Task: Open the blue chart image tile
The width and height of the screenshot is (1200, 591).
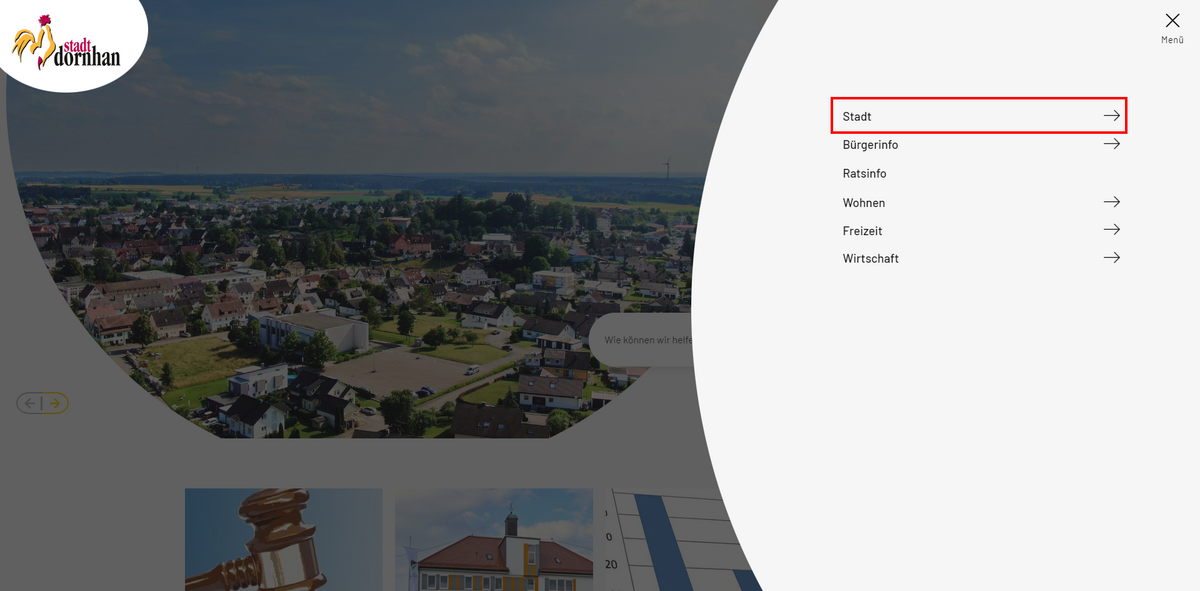Action: point(670,540)
